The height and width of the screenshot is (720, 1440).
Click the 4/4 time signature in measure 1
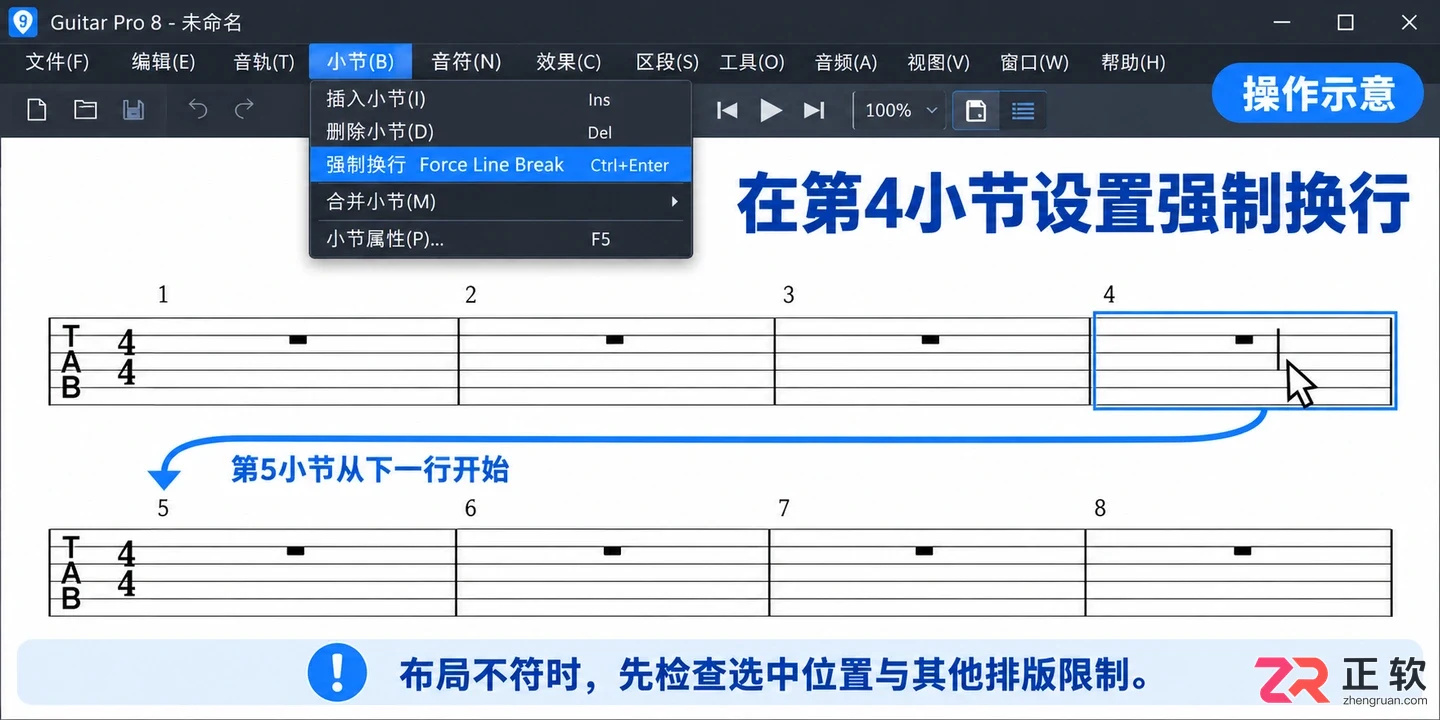tap(126, 358)
